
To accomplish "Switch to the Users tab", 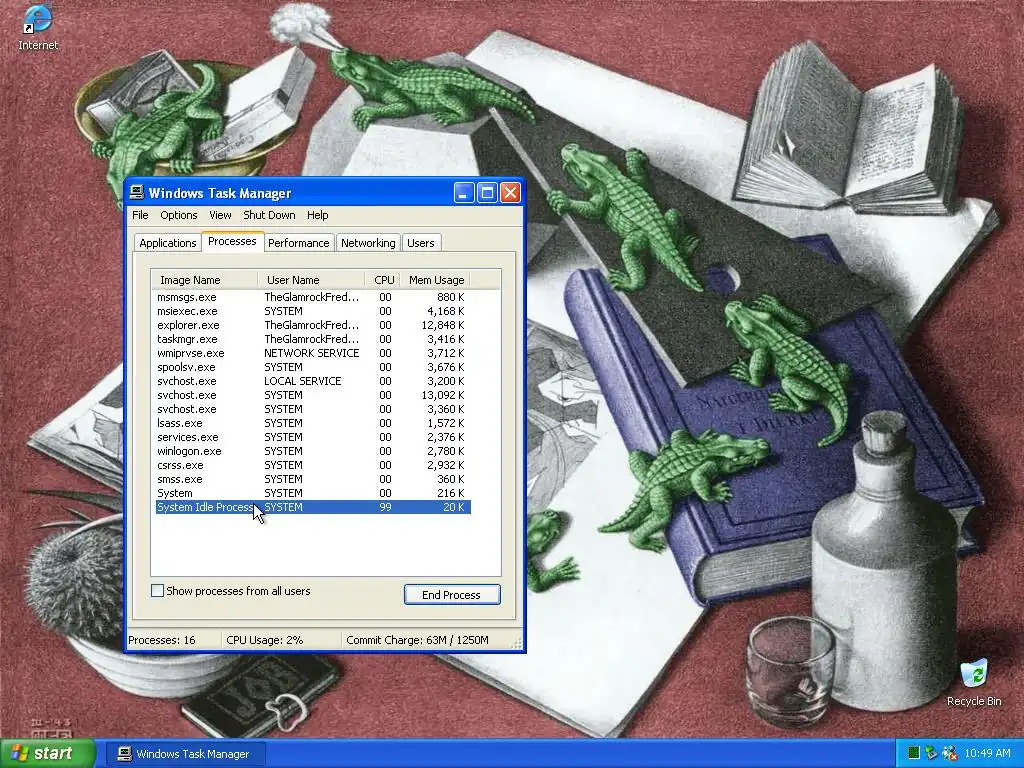I will (x=421, y=243).
